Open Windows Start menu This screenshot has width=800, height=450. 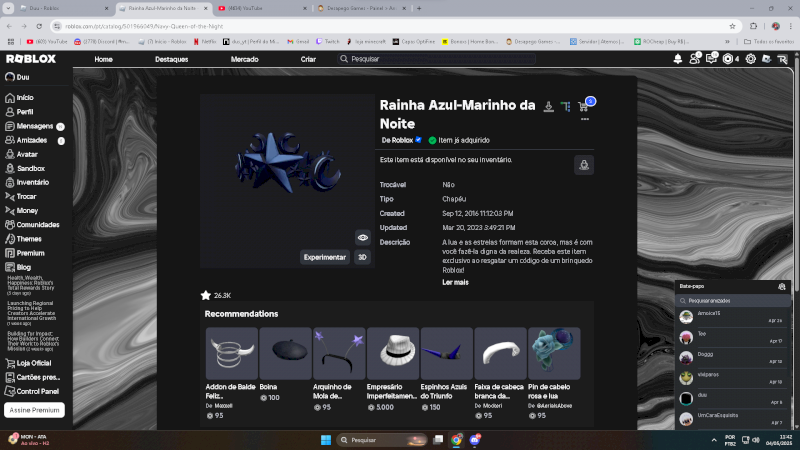(326, 440)
